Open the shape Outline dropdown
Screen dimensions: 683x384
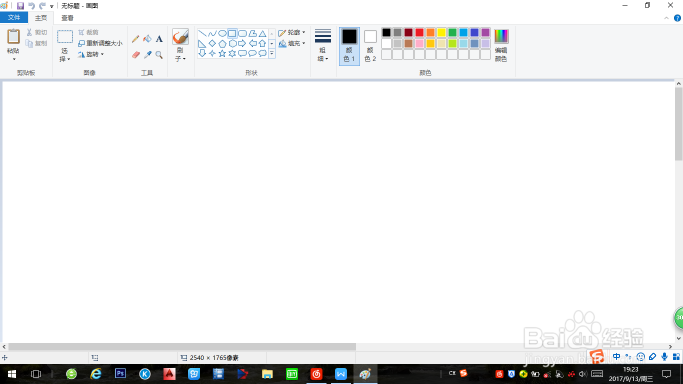[291, 33]
